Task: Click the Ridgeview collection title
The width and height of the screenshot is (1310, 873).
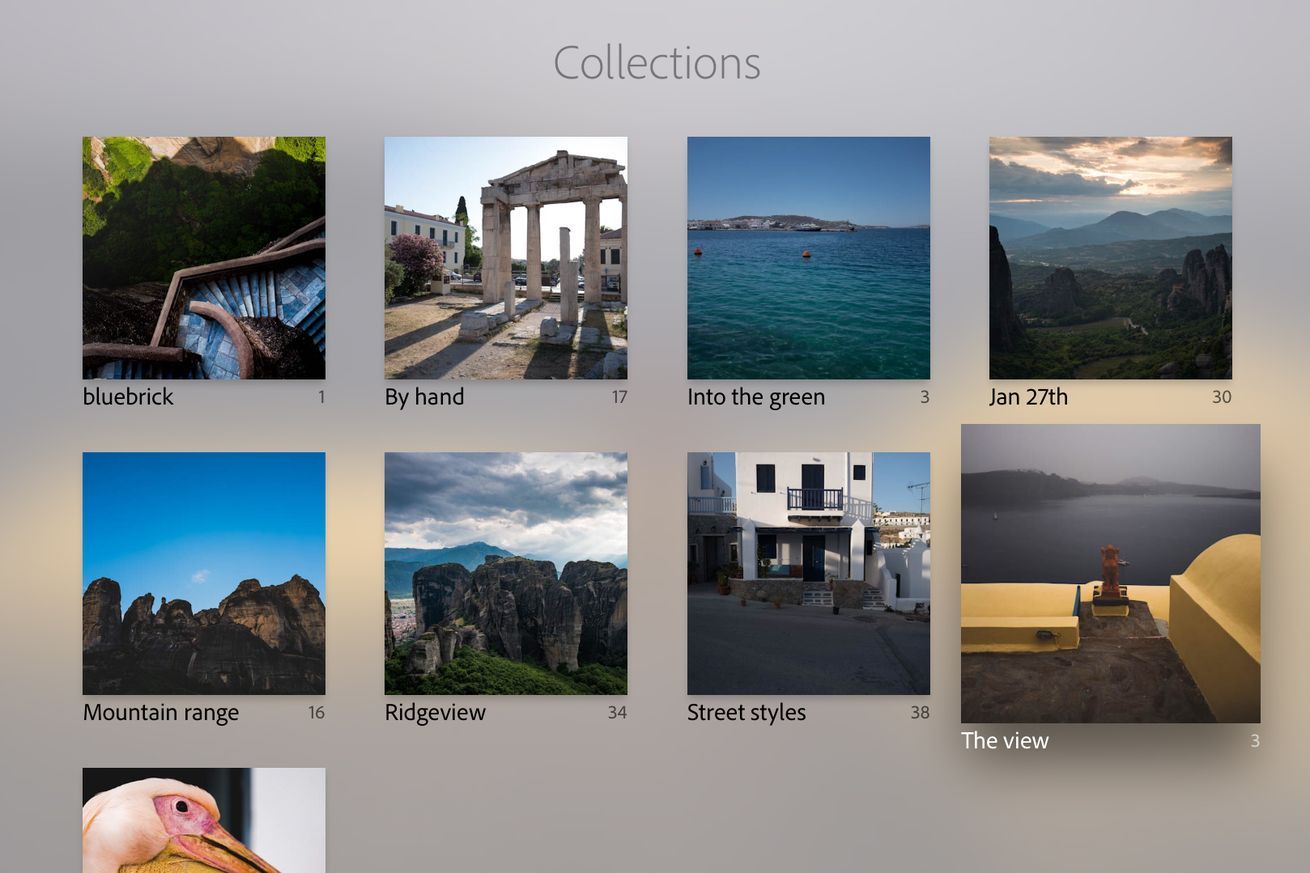Action: click(x=435, y=713)
